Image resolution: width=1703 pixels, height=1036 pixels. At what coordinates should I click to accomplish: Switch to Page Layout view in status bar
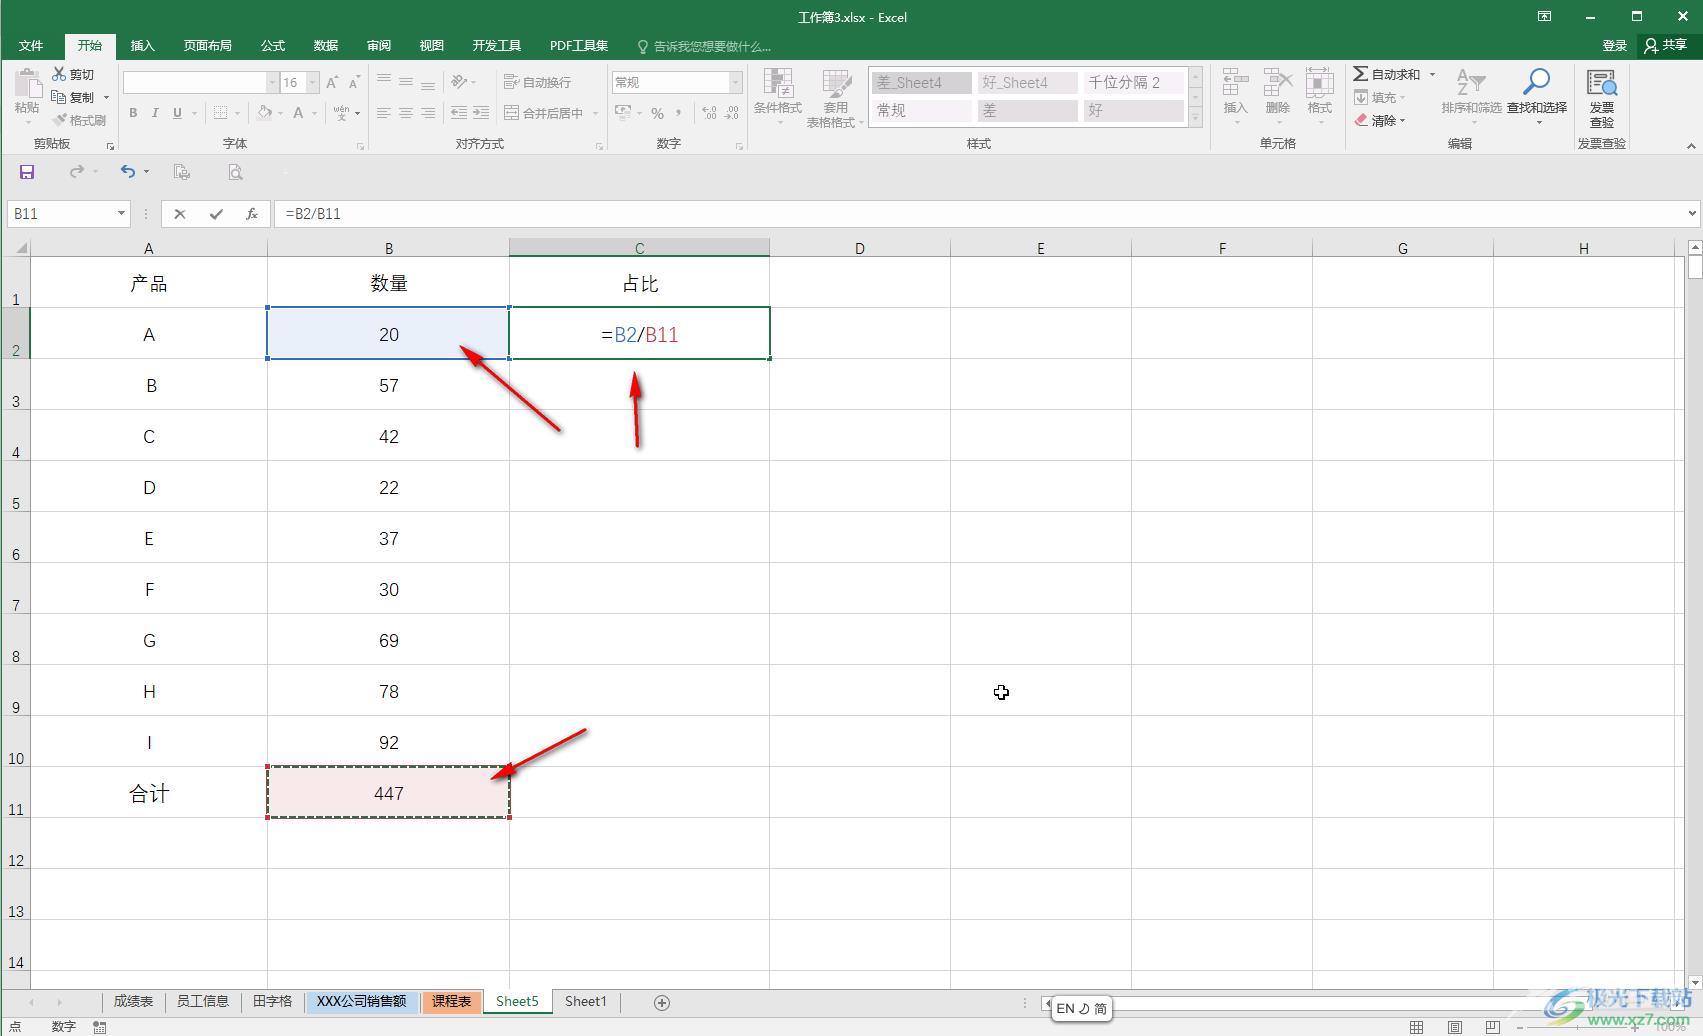(x=1455, y=1027)
